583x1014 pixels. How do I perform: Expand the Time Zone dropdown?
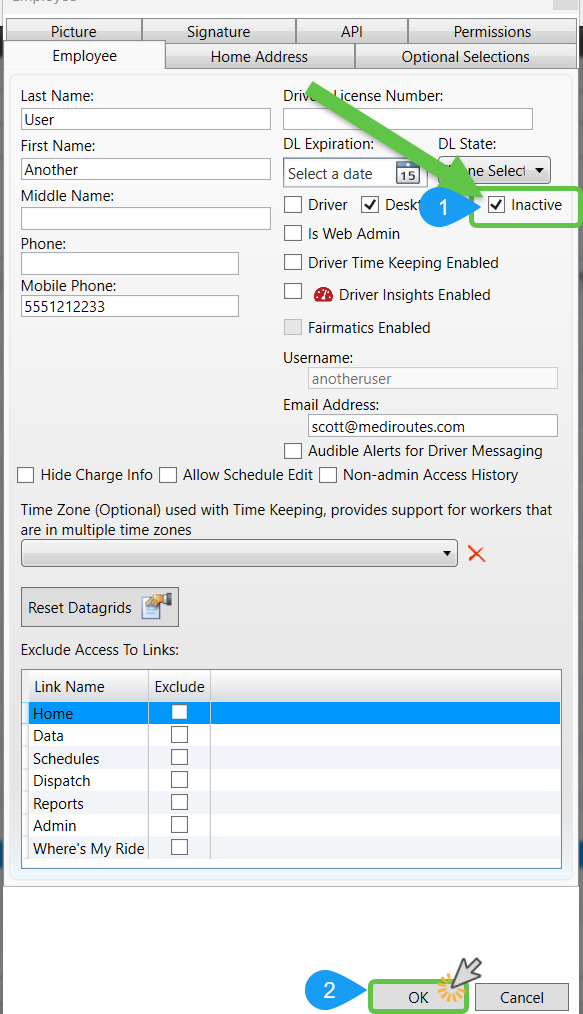[239, 554]
